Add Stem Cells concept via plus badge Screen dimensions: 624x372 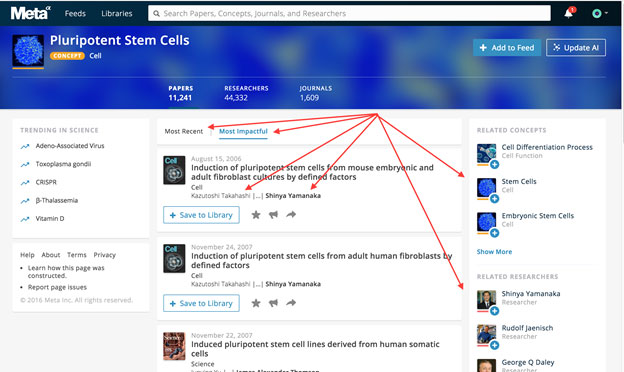point(494,199)
